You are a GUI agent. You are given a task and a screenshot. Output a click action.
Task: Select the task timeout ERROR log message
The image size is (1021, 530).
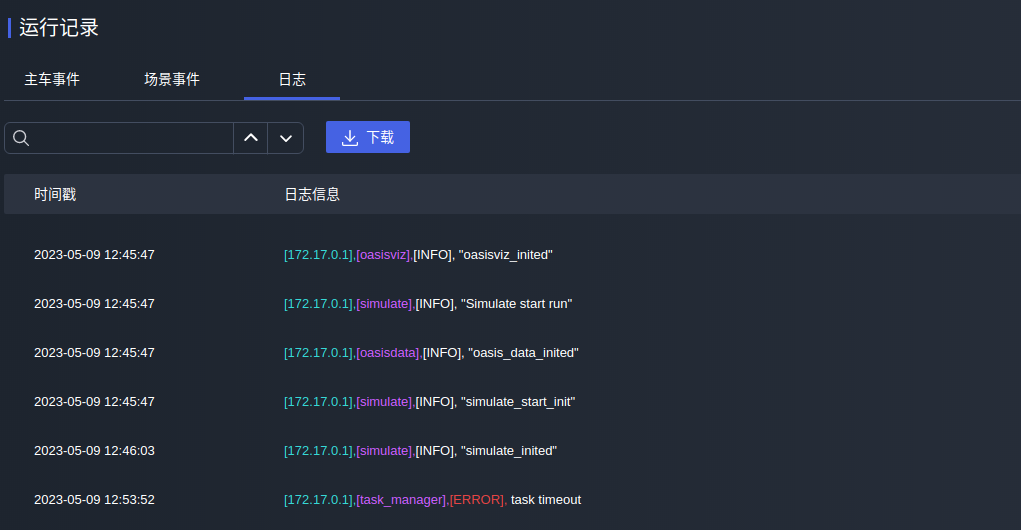pos(432,499)
